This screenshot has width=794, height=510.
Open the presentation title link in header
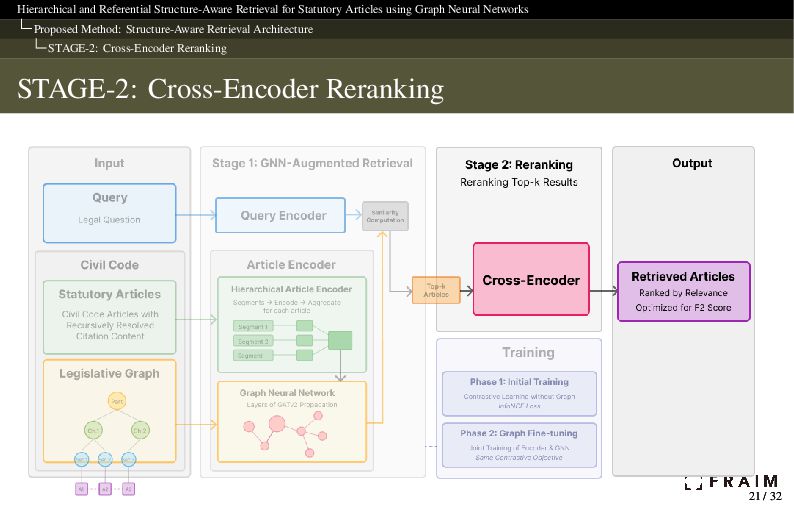(x=272, y=9)
